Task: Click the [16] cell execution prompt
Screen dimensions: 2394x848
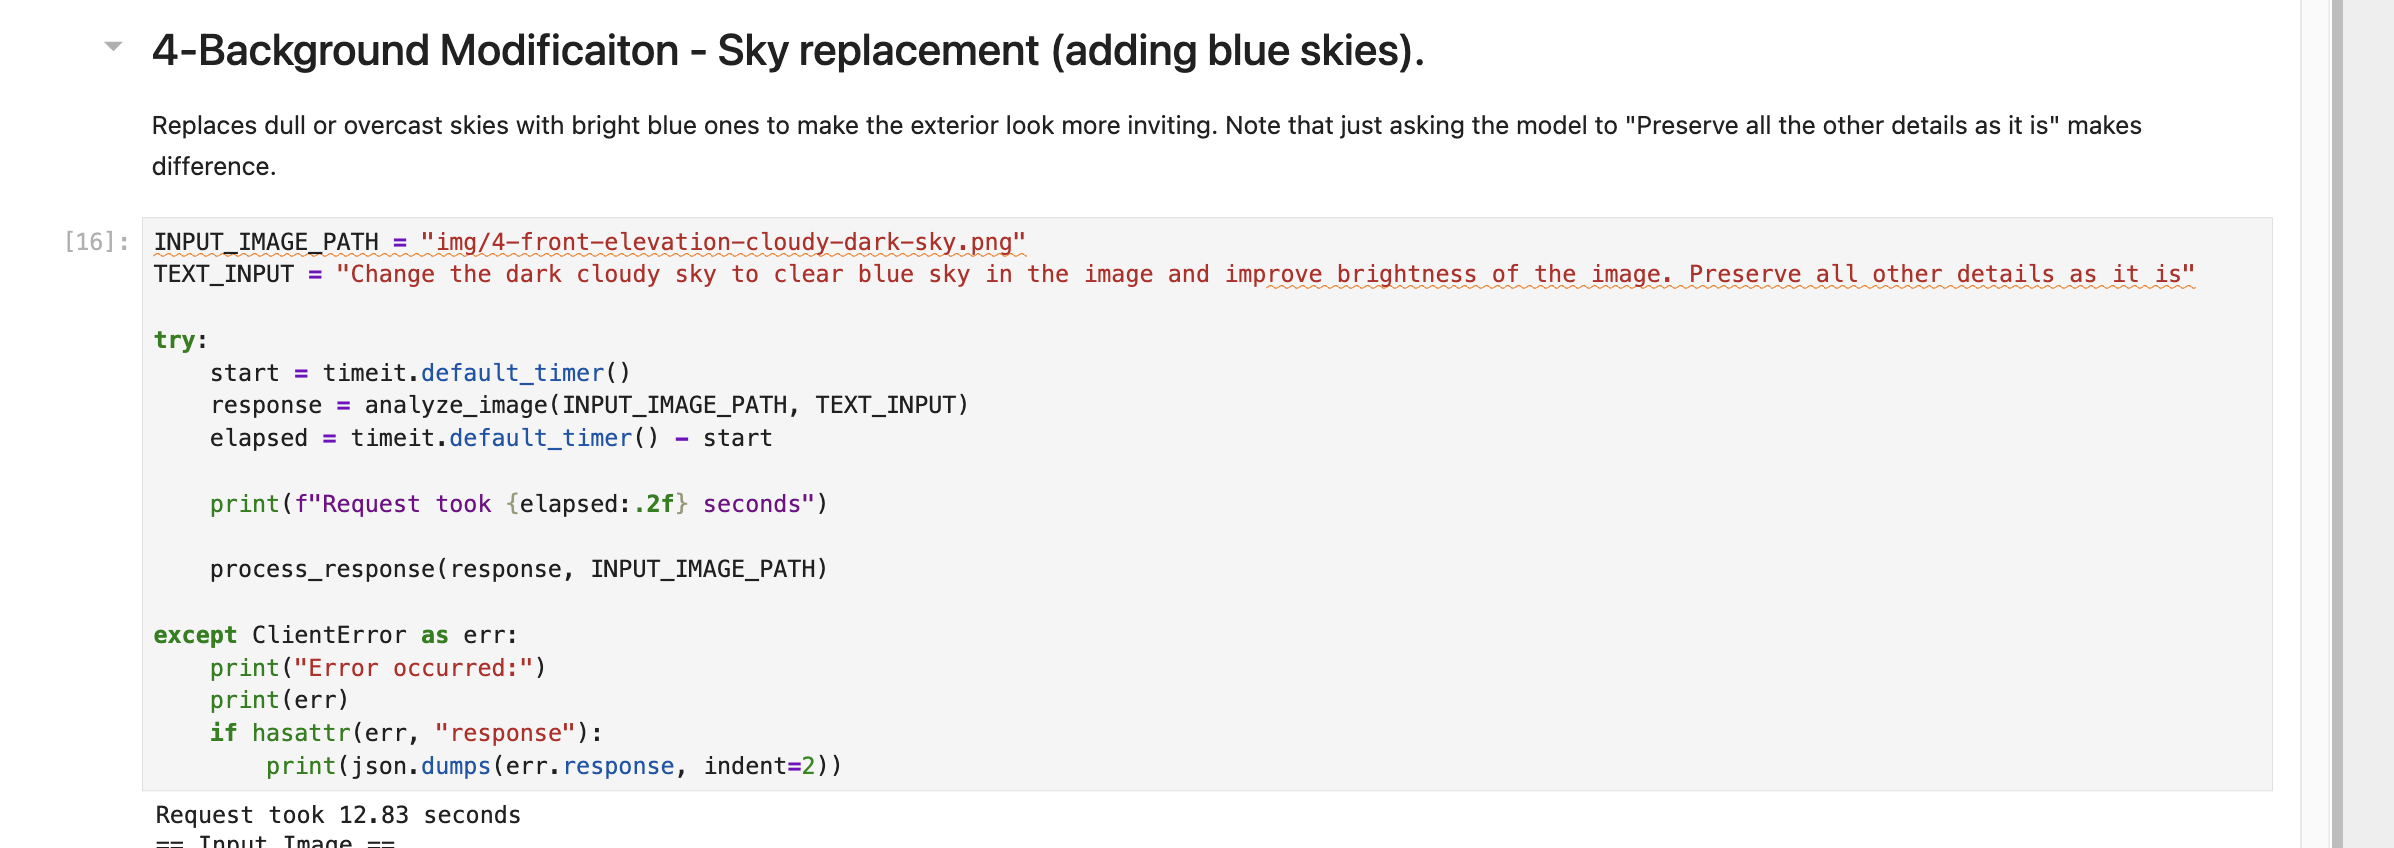Action: point(96,242)
